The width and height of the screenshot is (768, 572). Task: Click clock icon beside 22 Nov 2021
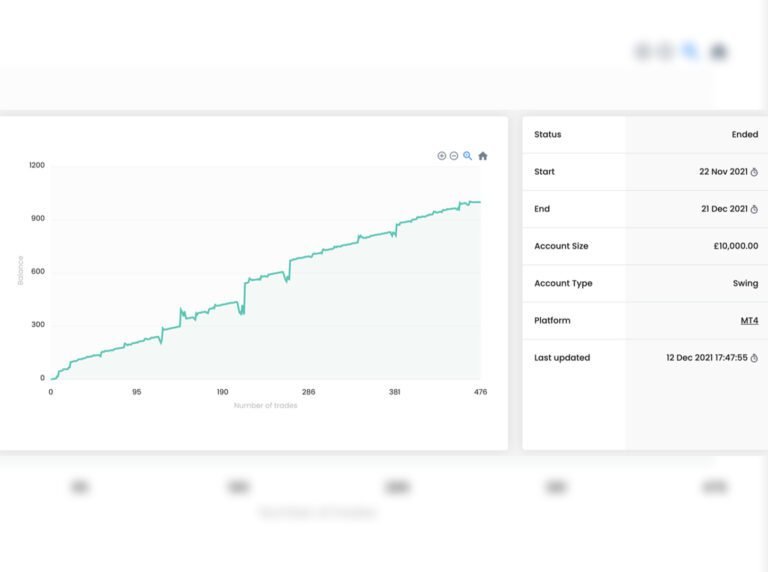(754, 172)
